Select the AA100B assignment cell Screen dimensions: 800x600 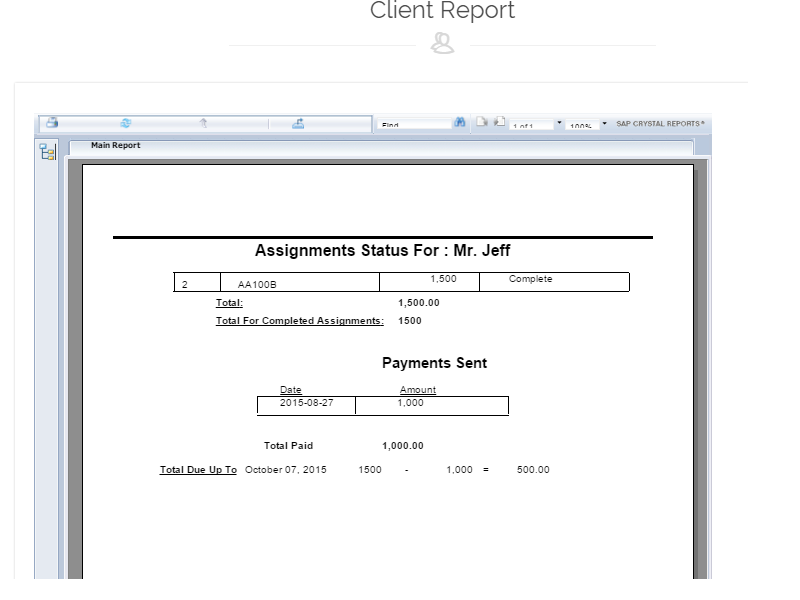pos(257,285)
